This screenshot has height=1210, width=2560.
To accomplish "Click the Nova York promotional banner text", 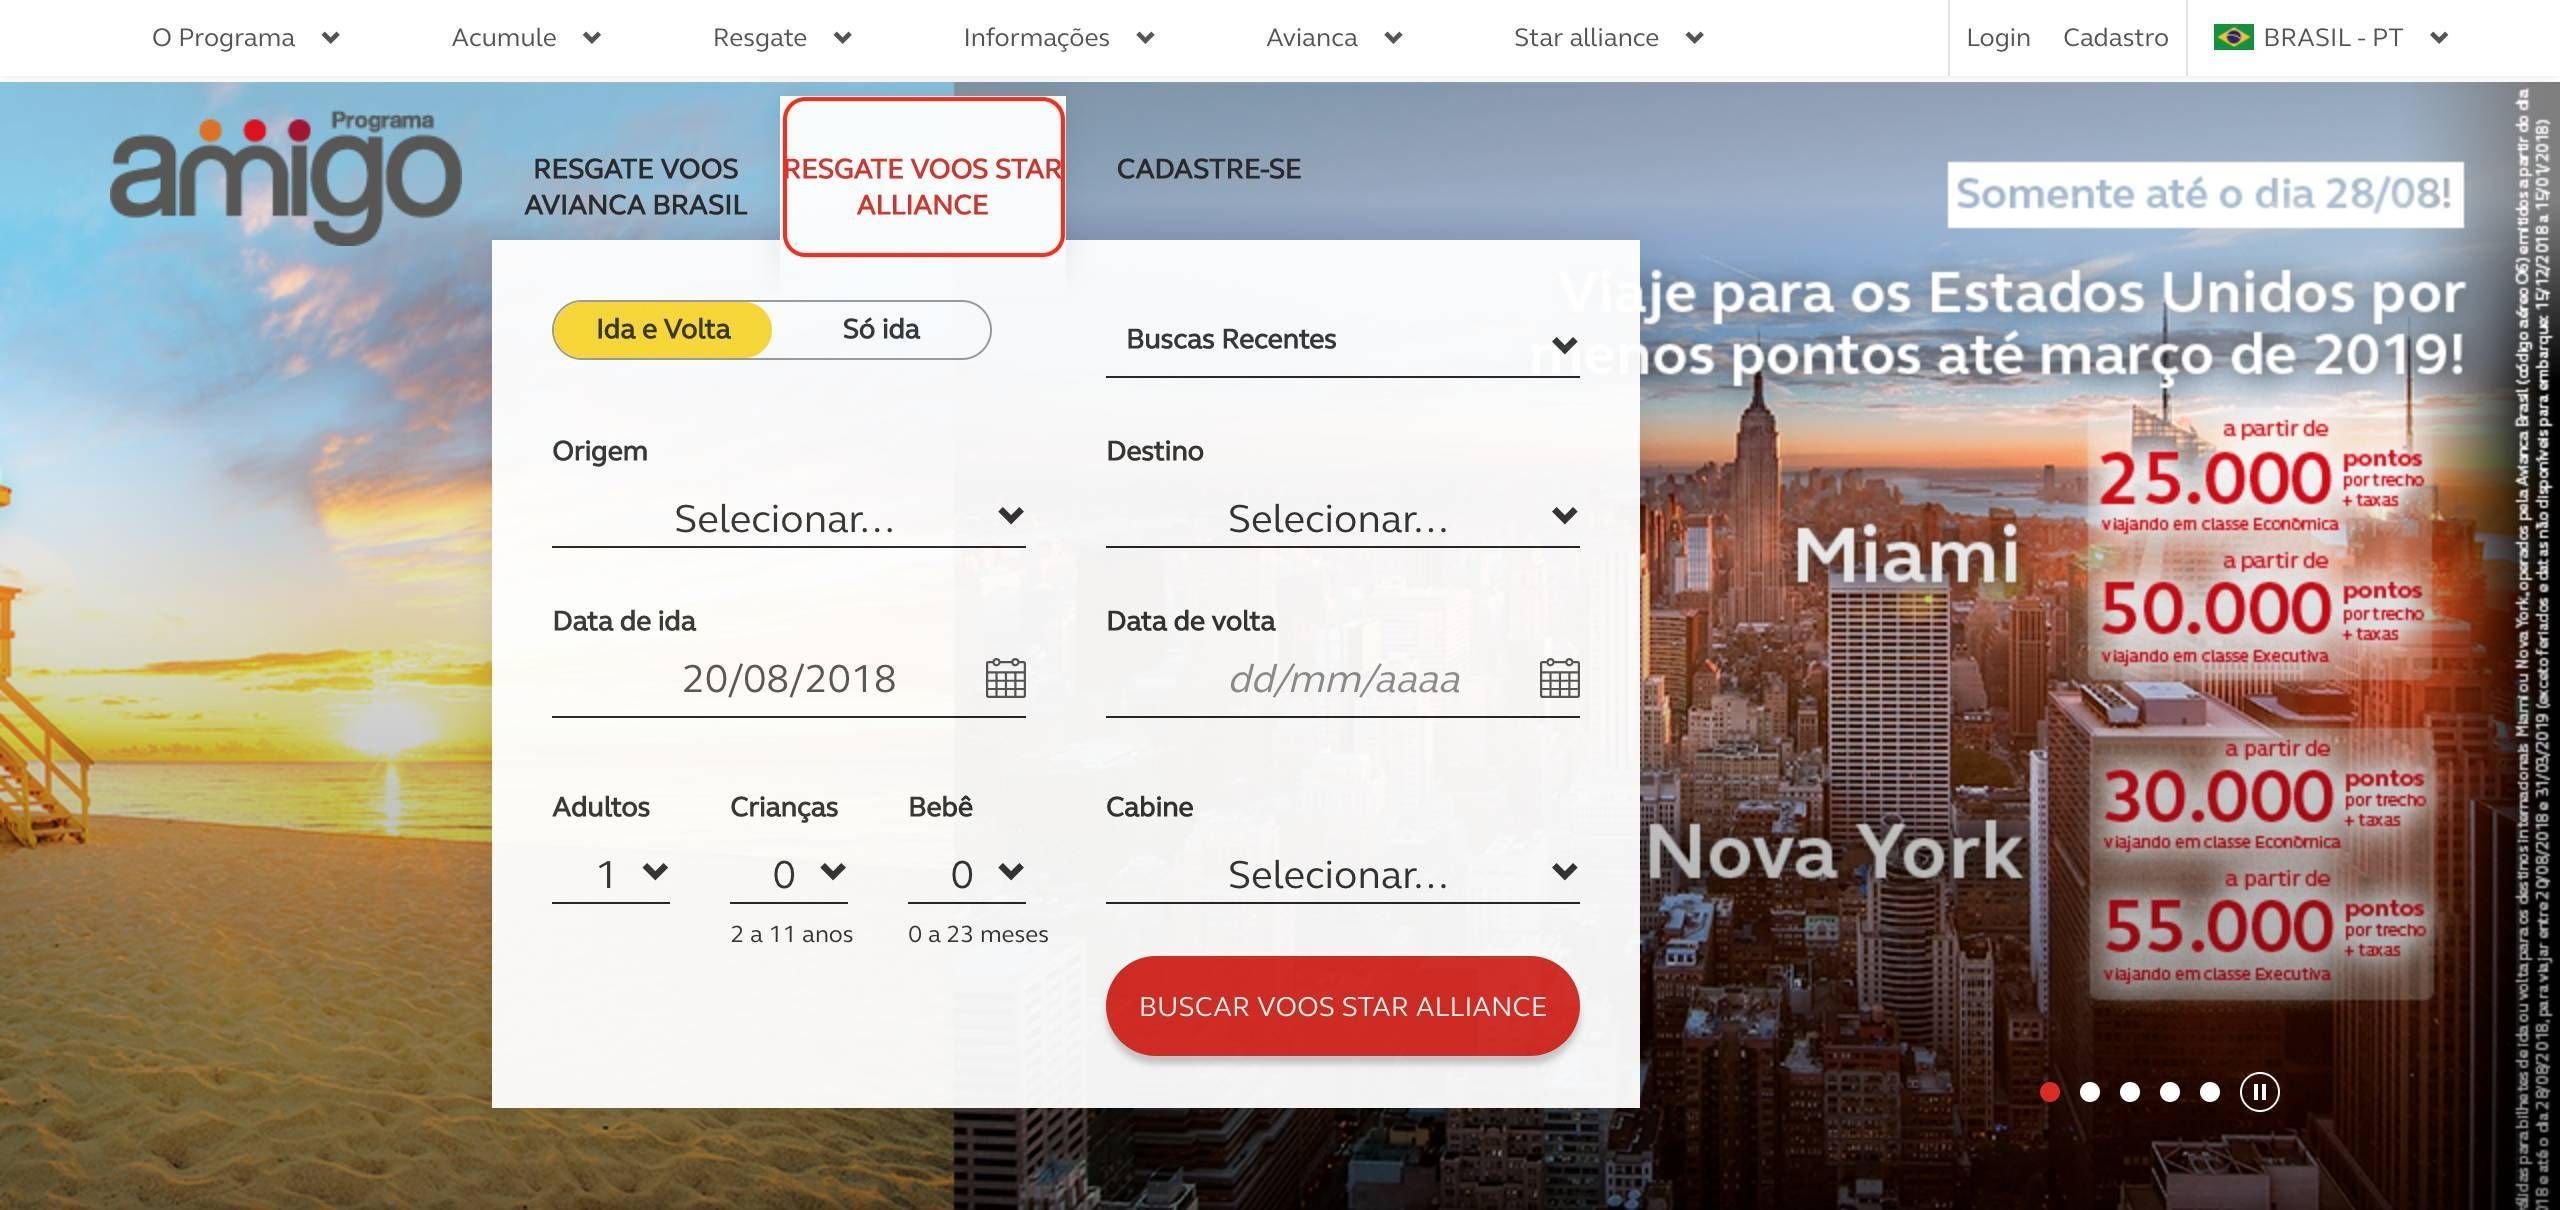I will coord(1835,852).
